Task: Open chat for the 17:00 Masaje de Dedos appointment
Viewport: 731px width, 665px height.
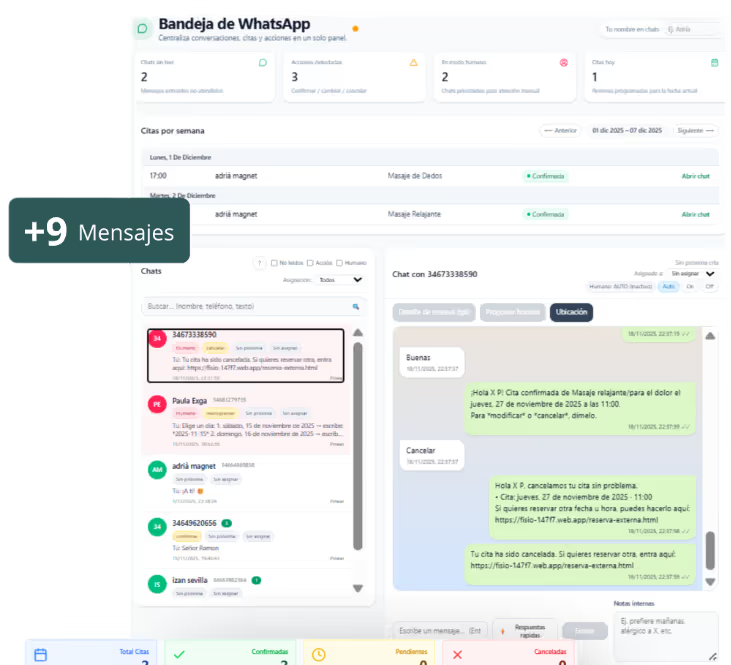Action: point(695,176)
